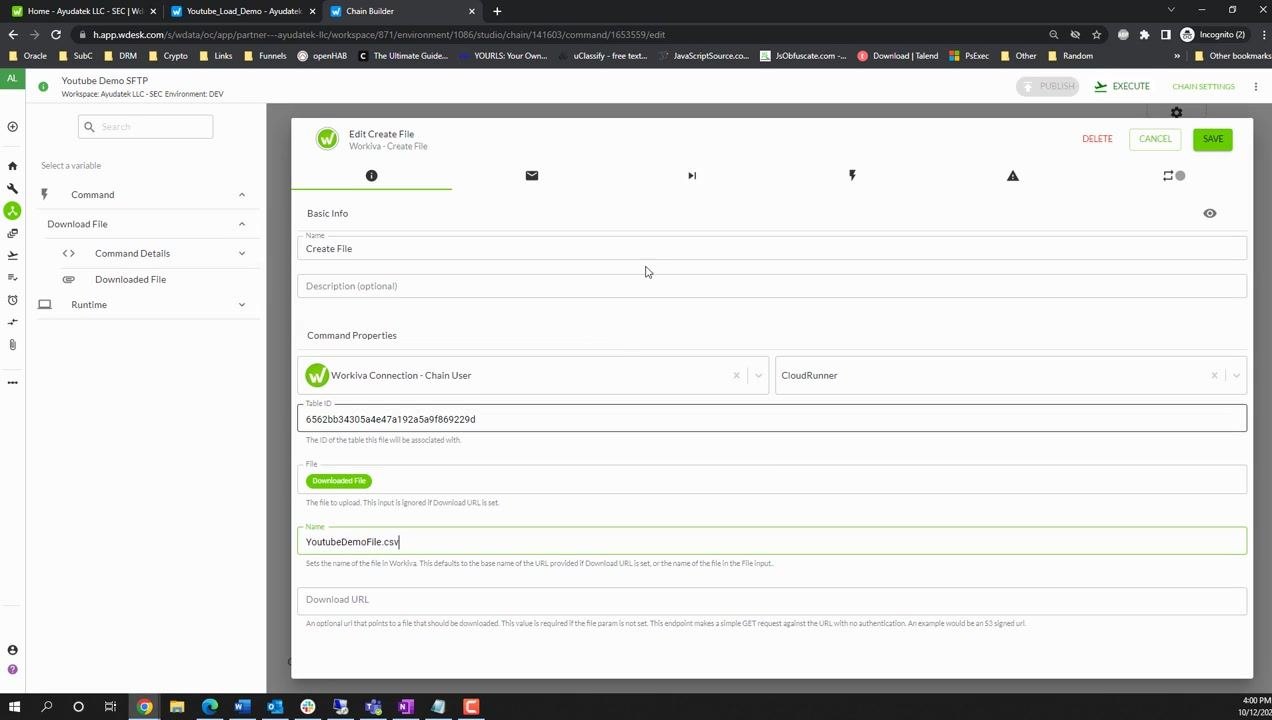
Task: Click the plus create icon in sidebar
Action: click(12, 127)
